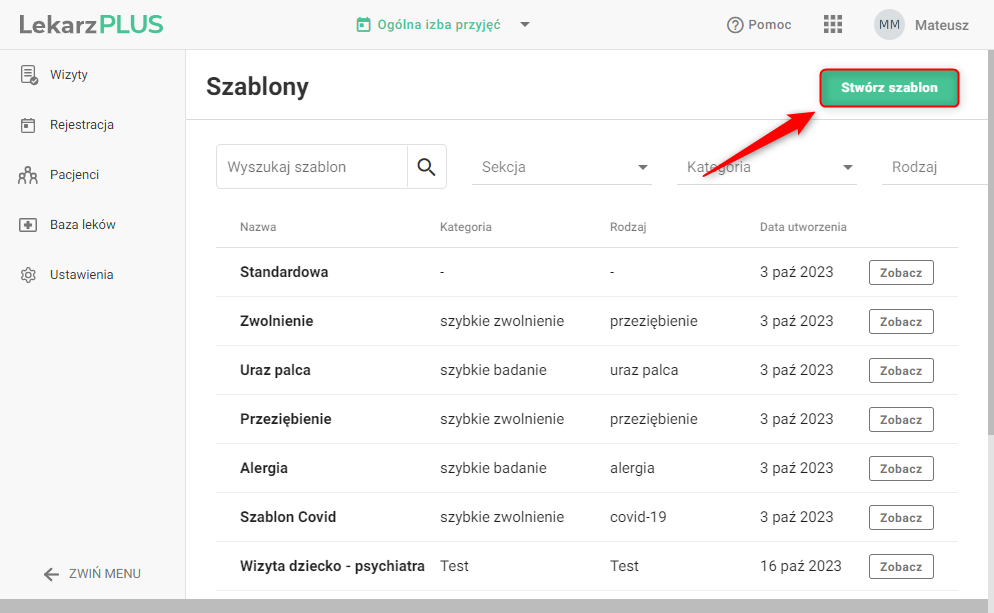Viewport: 994px width, 613px height.
Task: Open the apps grid icon
Action: coord(833,25)
